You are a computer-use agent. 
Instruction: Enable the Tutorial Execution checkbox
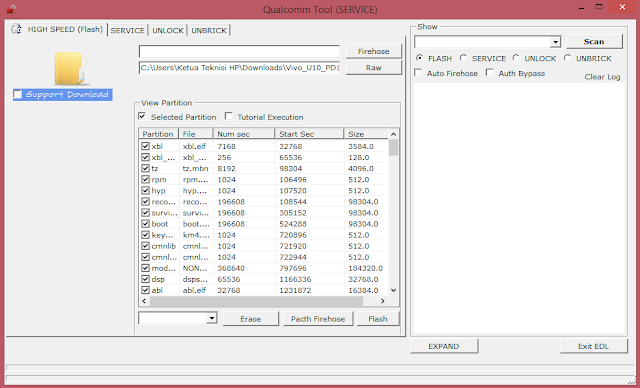pyautogui.click(x=229, y=116)
